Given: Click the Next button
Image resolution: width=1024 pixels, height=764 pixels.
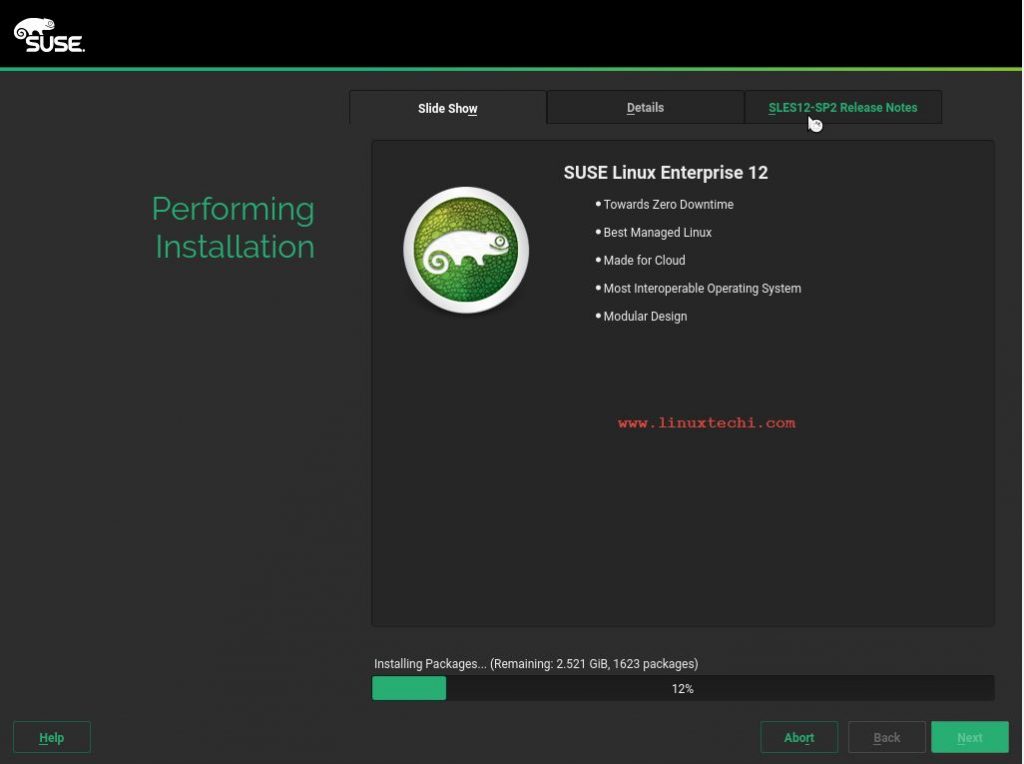Looking at the screenshot, I should [x=968, y=737].
